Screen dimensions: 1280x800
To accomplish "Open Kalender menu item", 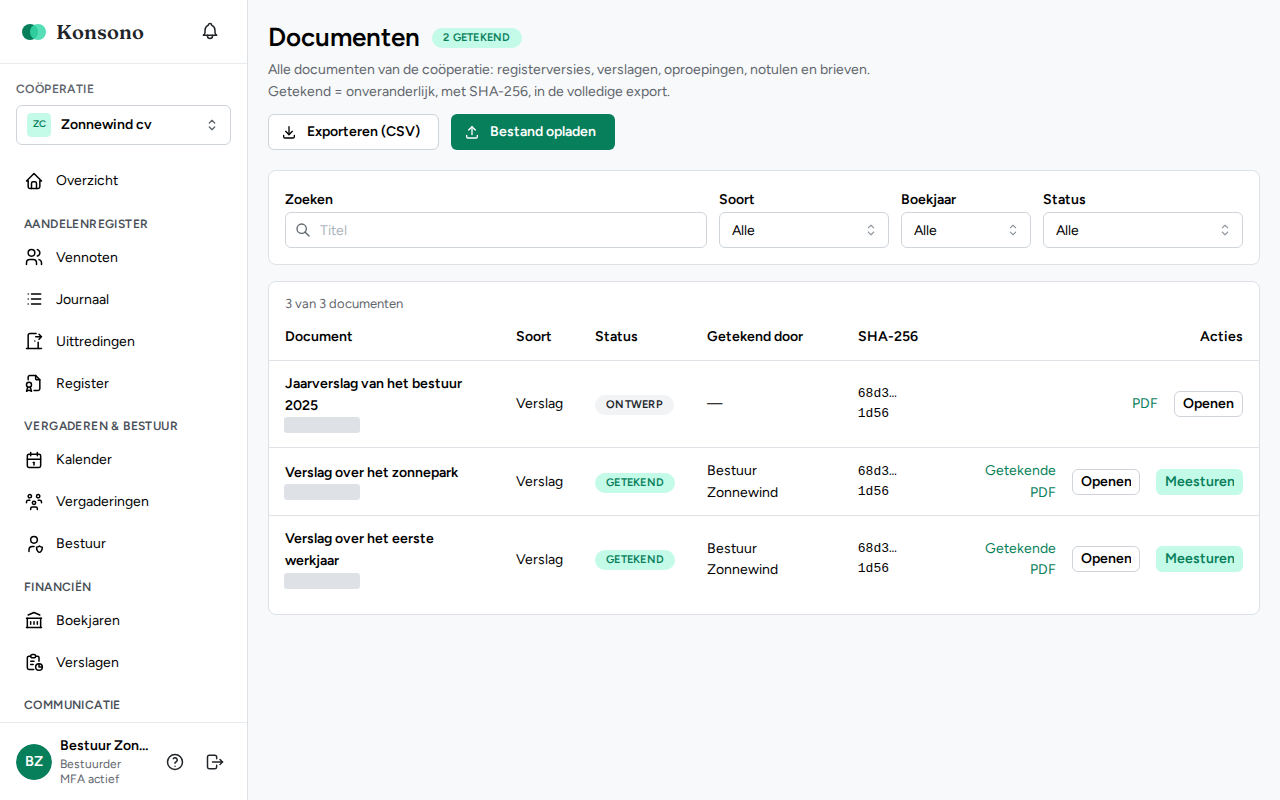I will tap(123, 460).
